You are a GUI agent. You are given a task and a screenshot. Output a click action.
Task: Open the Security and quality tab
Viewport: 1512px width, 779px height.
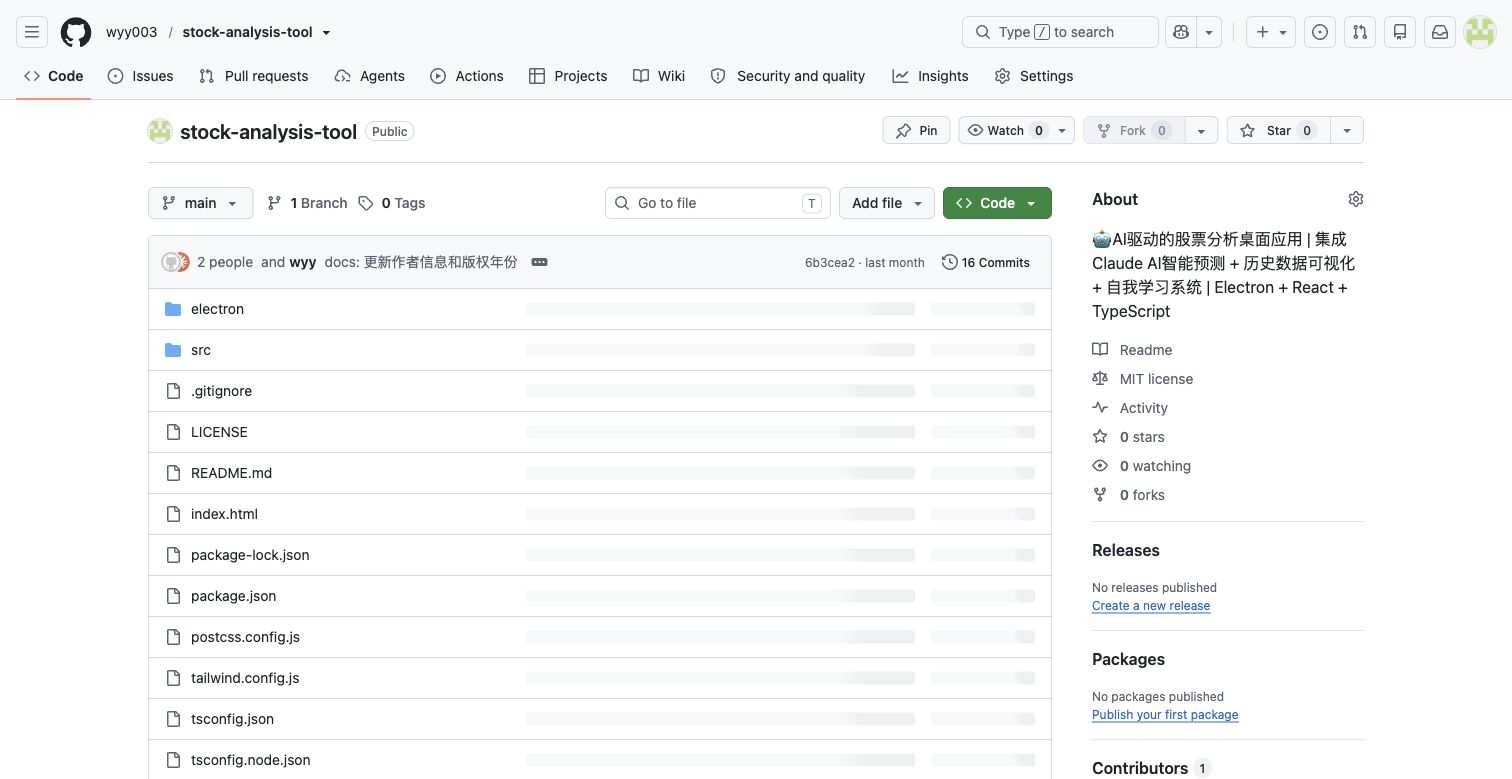[x=788, y=76]
